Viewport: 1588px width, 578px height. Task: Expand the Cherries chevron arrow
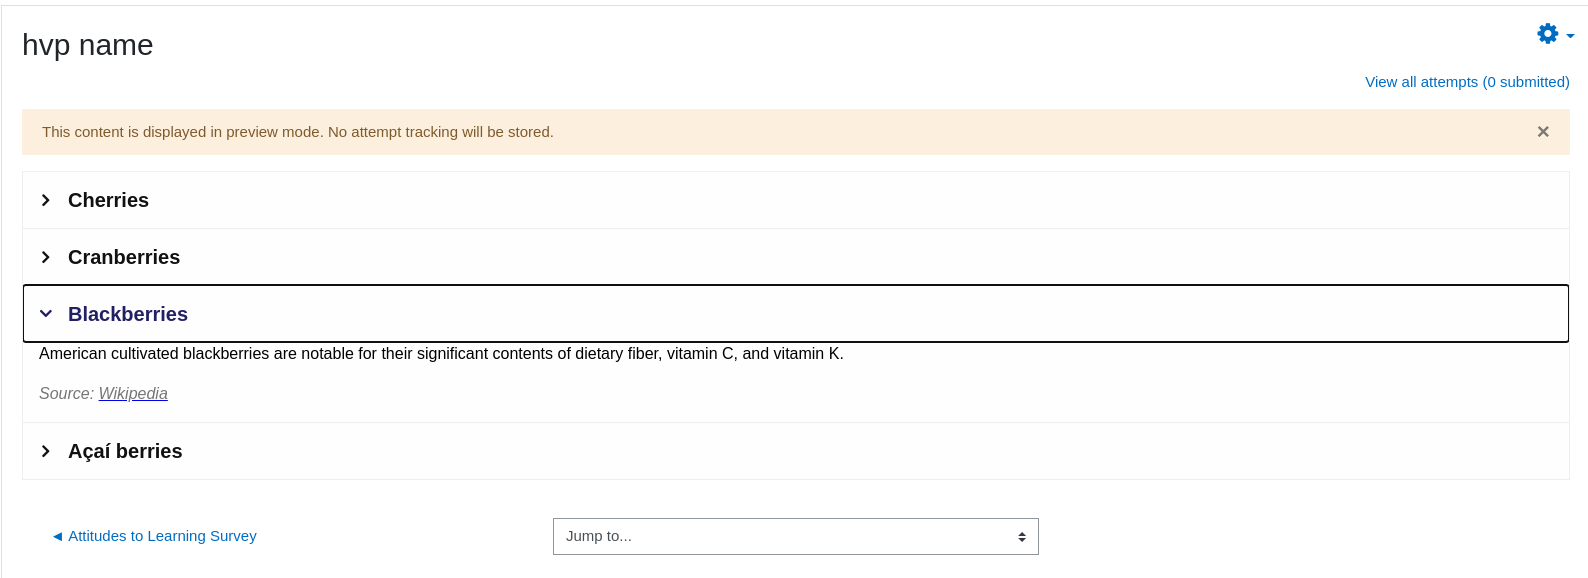[x=46, y=200]
